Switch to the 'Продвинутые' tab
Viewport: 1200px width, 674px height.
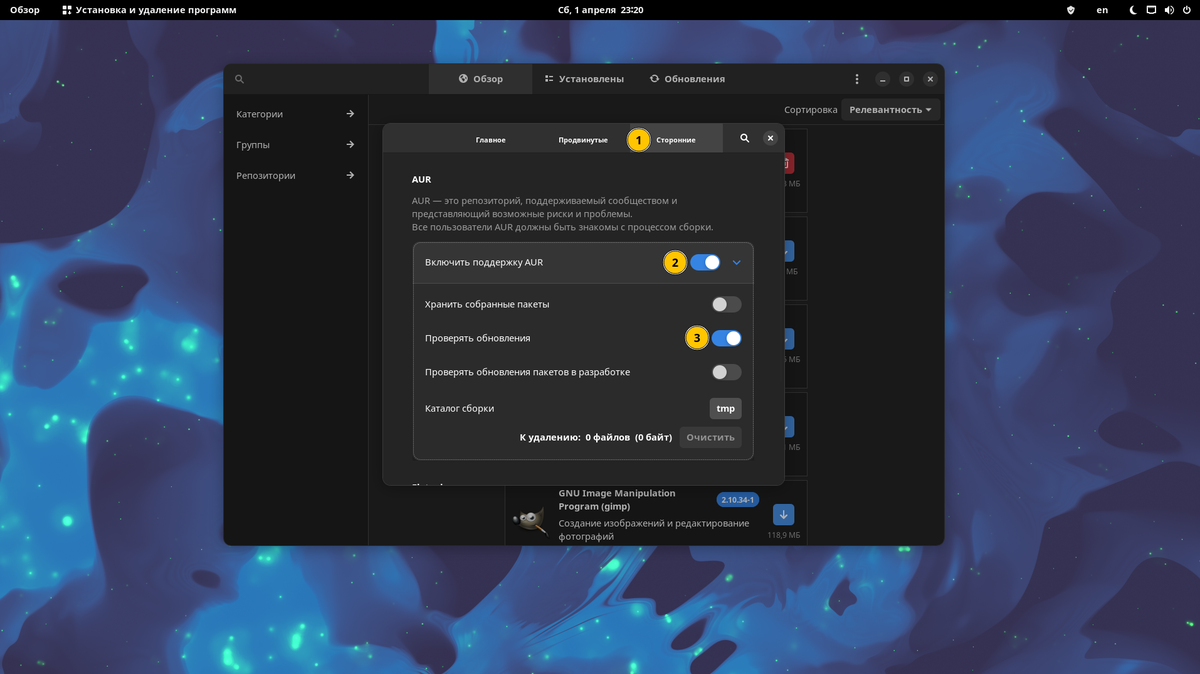[583, 140]
